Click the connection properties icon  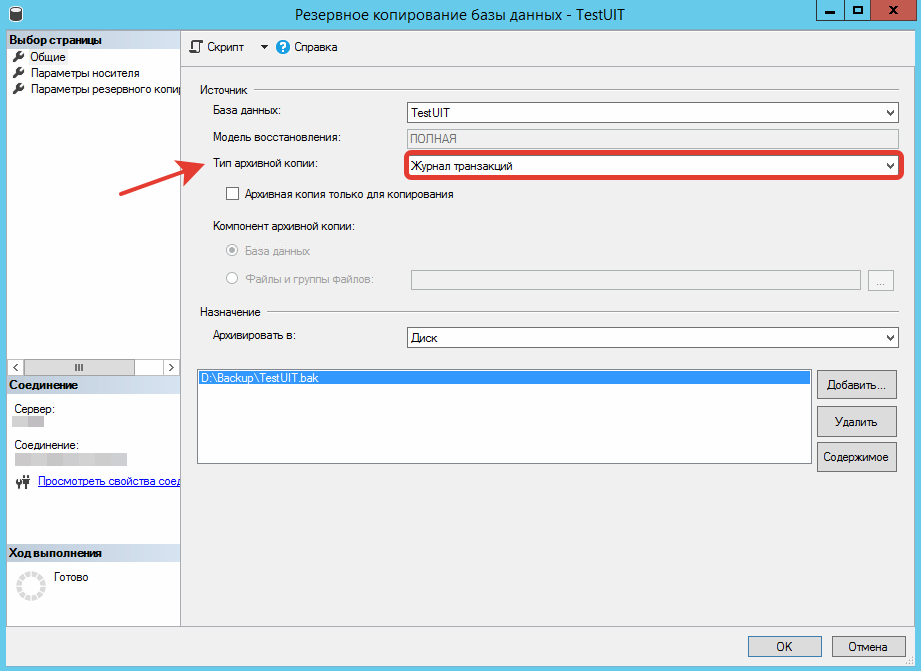click(24, 482)
